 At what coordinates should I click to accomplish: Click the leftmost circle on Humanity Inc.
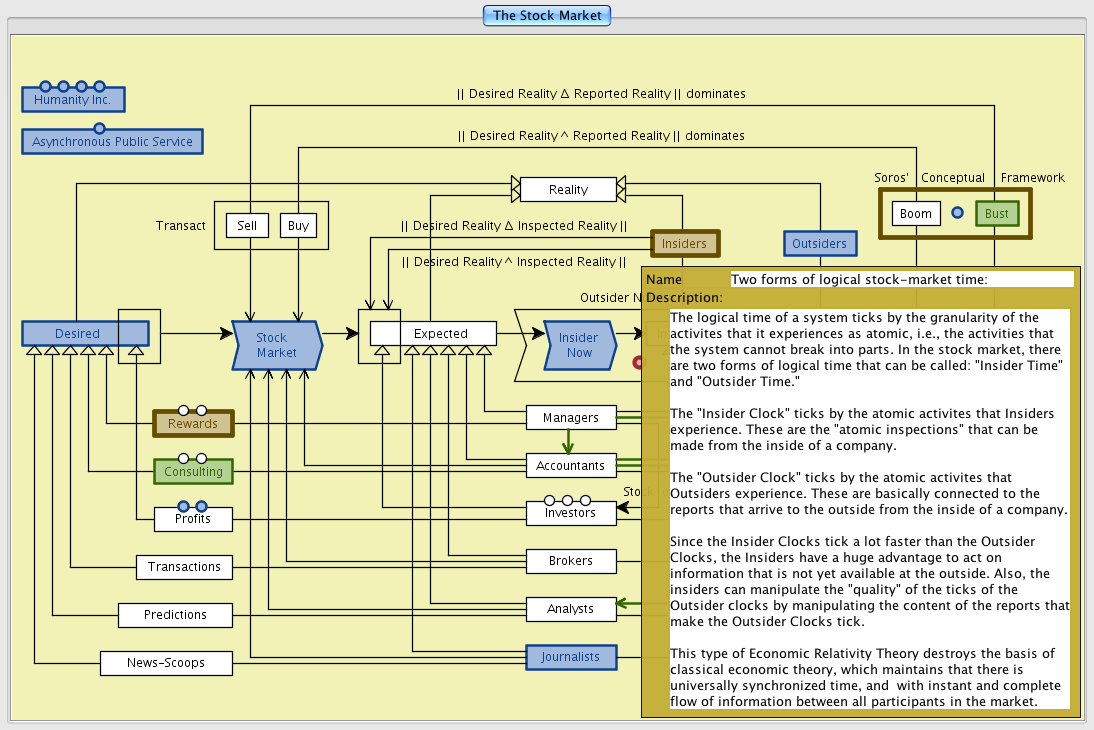click(45, 86)
